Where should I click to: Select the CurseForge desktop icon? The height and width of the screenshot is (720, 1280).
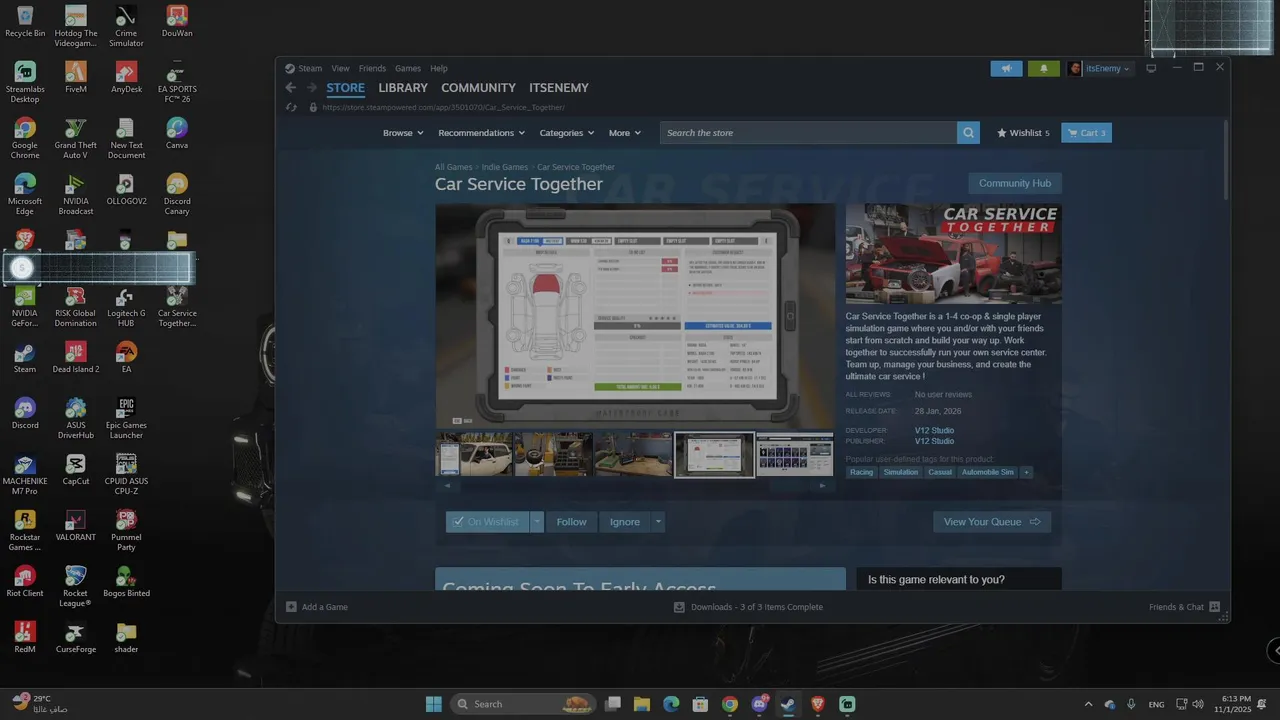76,637
